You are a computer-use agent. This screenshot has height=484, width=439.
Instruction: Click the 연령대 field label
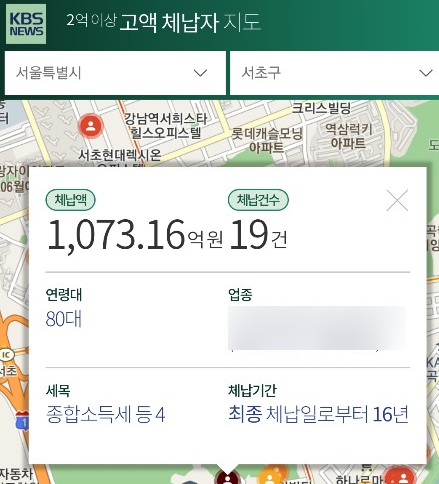point(64,294)
